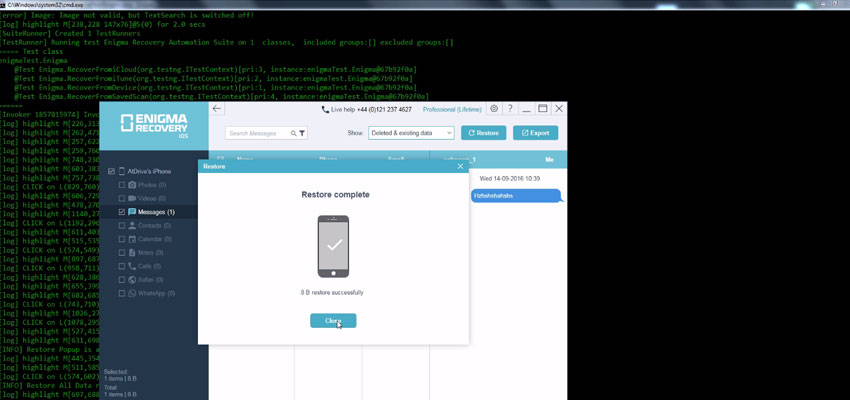The image size is (850, 400).
Task: Click the cmd.exe window title bar
Action: 425,4
